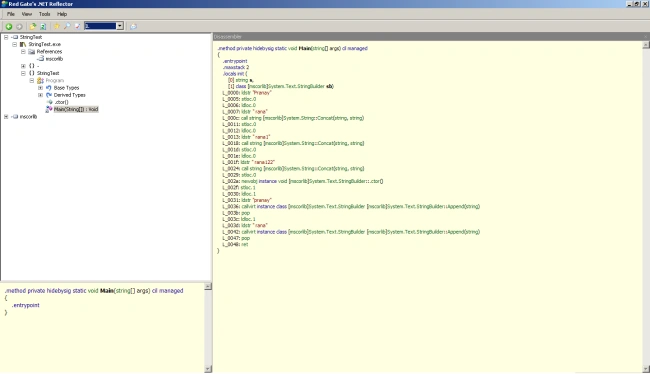The image size is (650, 374).
Task: Open the View menu
Action: click(x=27, y=14)
